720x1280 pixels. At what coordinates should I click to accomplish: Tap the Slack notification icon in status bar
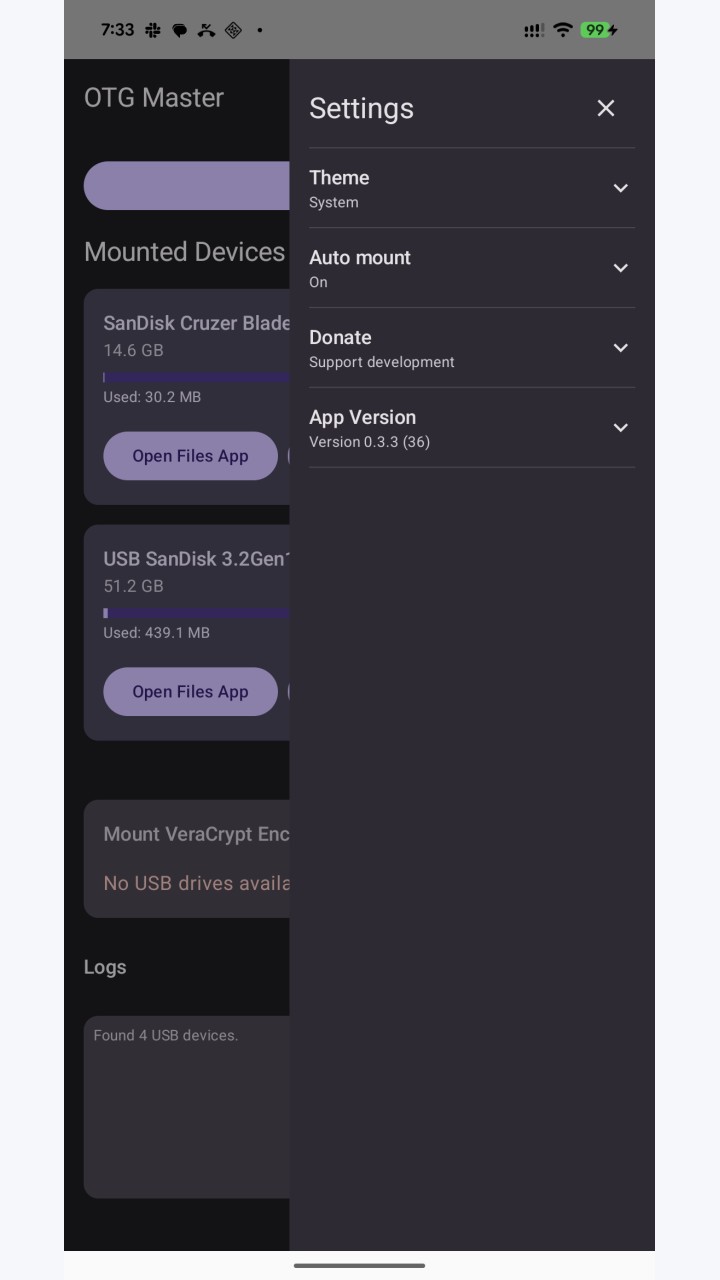click(153, 30)
